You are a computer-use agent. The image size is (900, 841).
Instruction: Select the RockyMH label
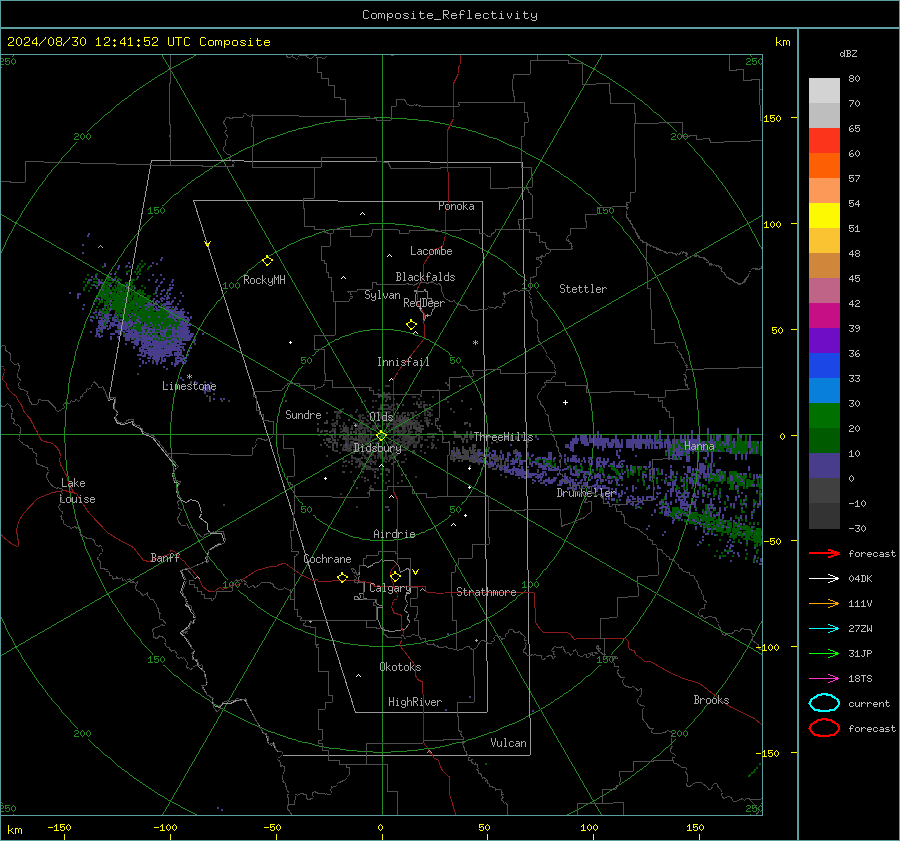264,280
